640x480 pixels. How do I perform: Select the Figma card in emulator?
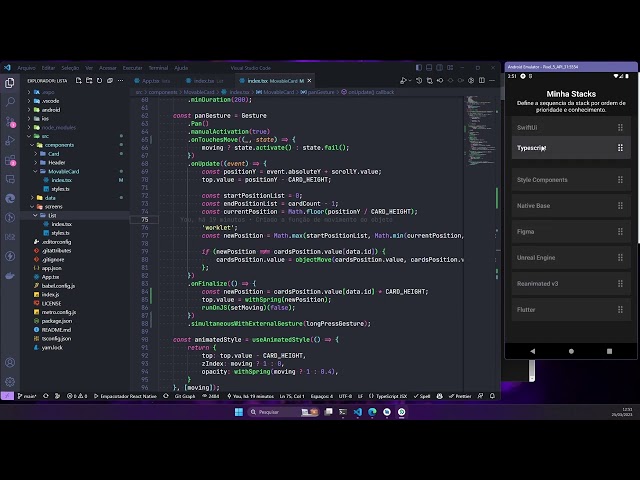tap(571, 231)
